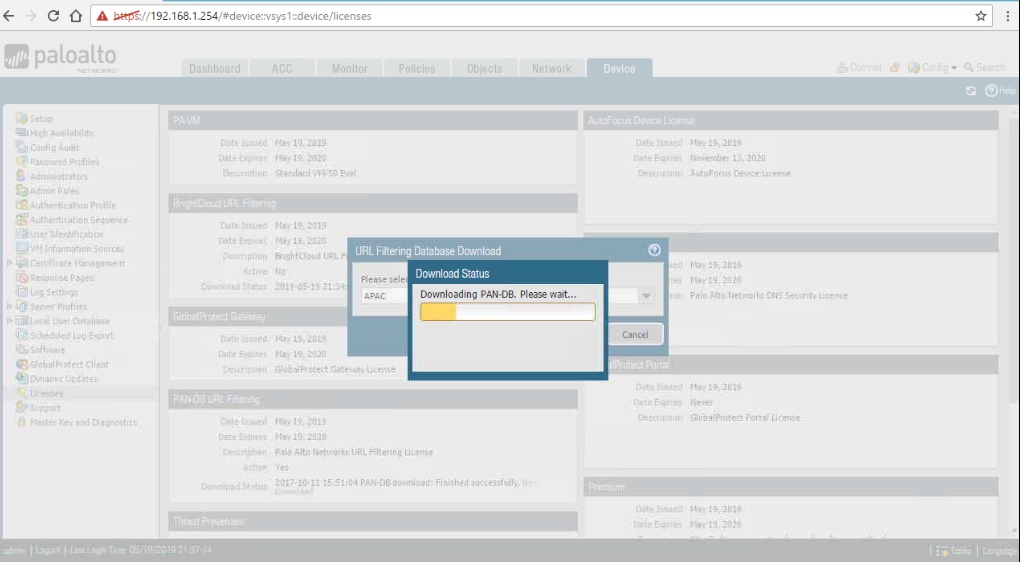Select the Device tab

click(x=619, y=68)
